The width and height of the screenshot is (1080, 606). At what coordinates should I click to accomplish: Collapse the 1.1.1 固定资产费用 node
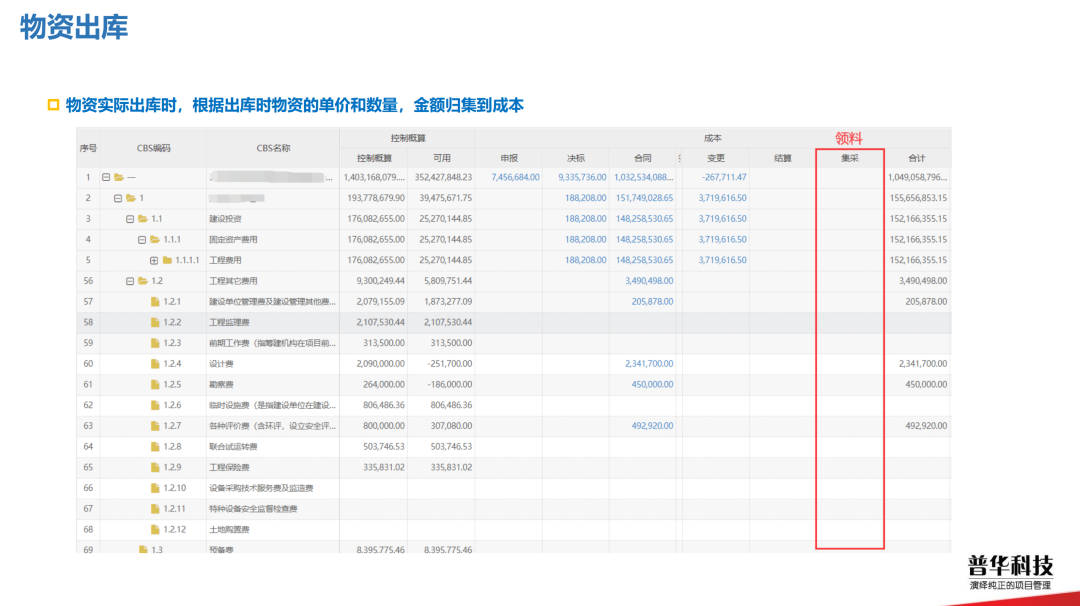tap(142, 240)
